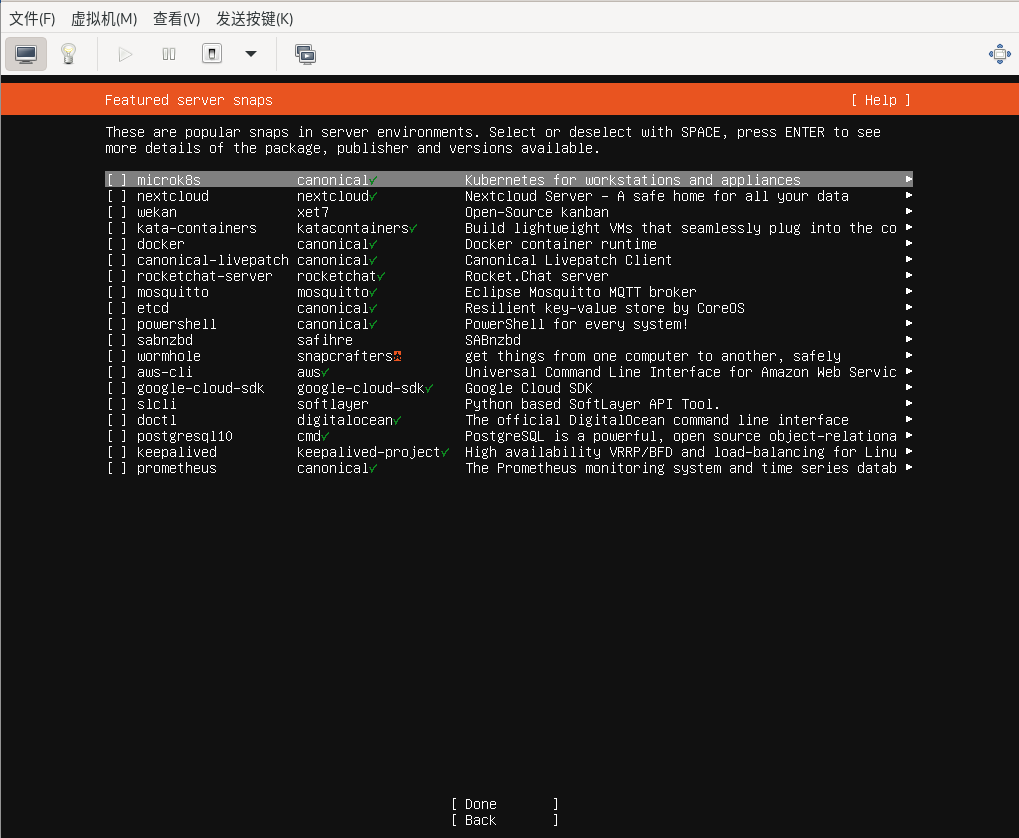Toggle the microk8s snap checkbox
Image resolution: width=1019 pixels, height=838 pixels.
tap(117, 180)
